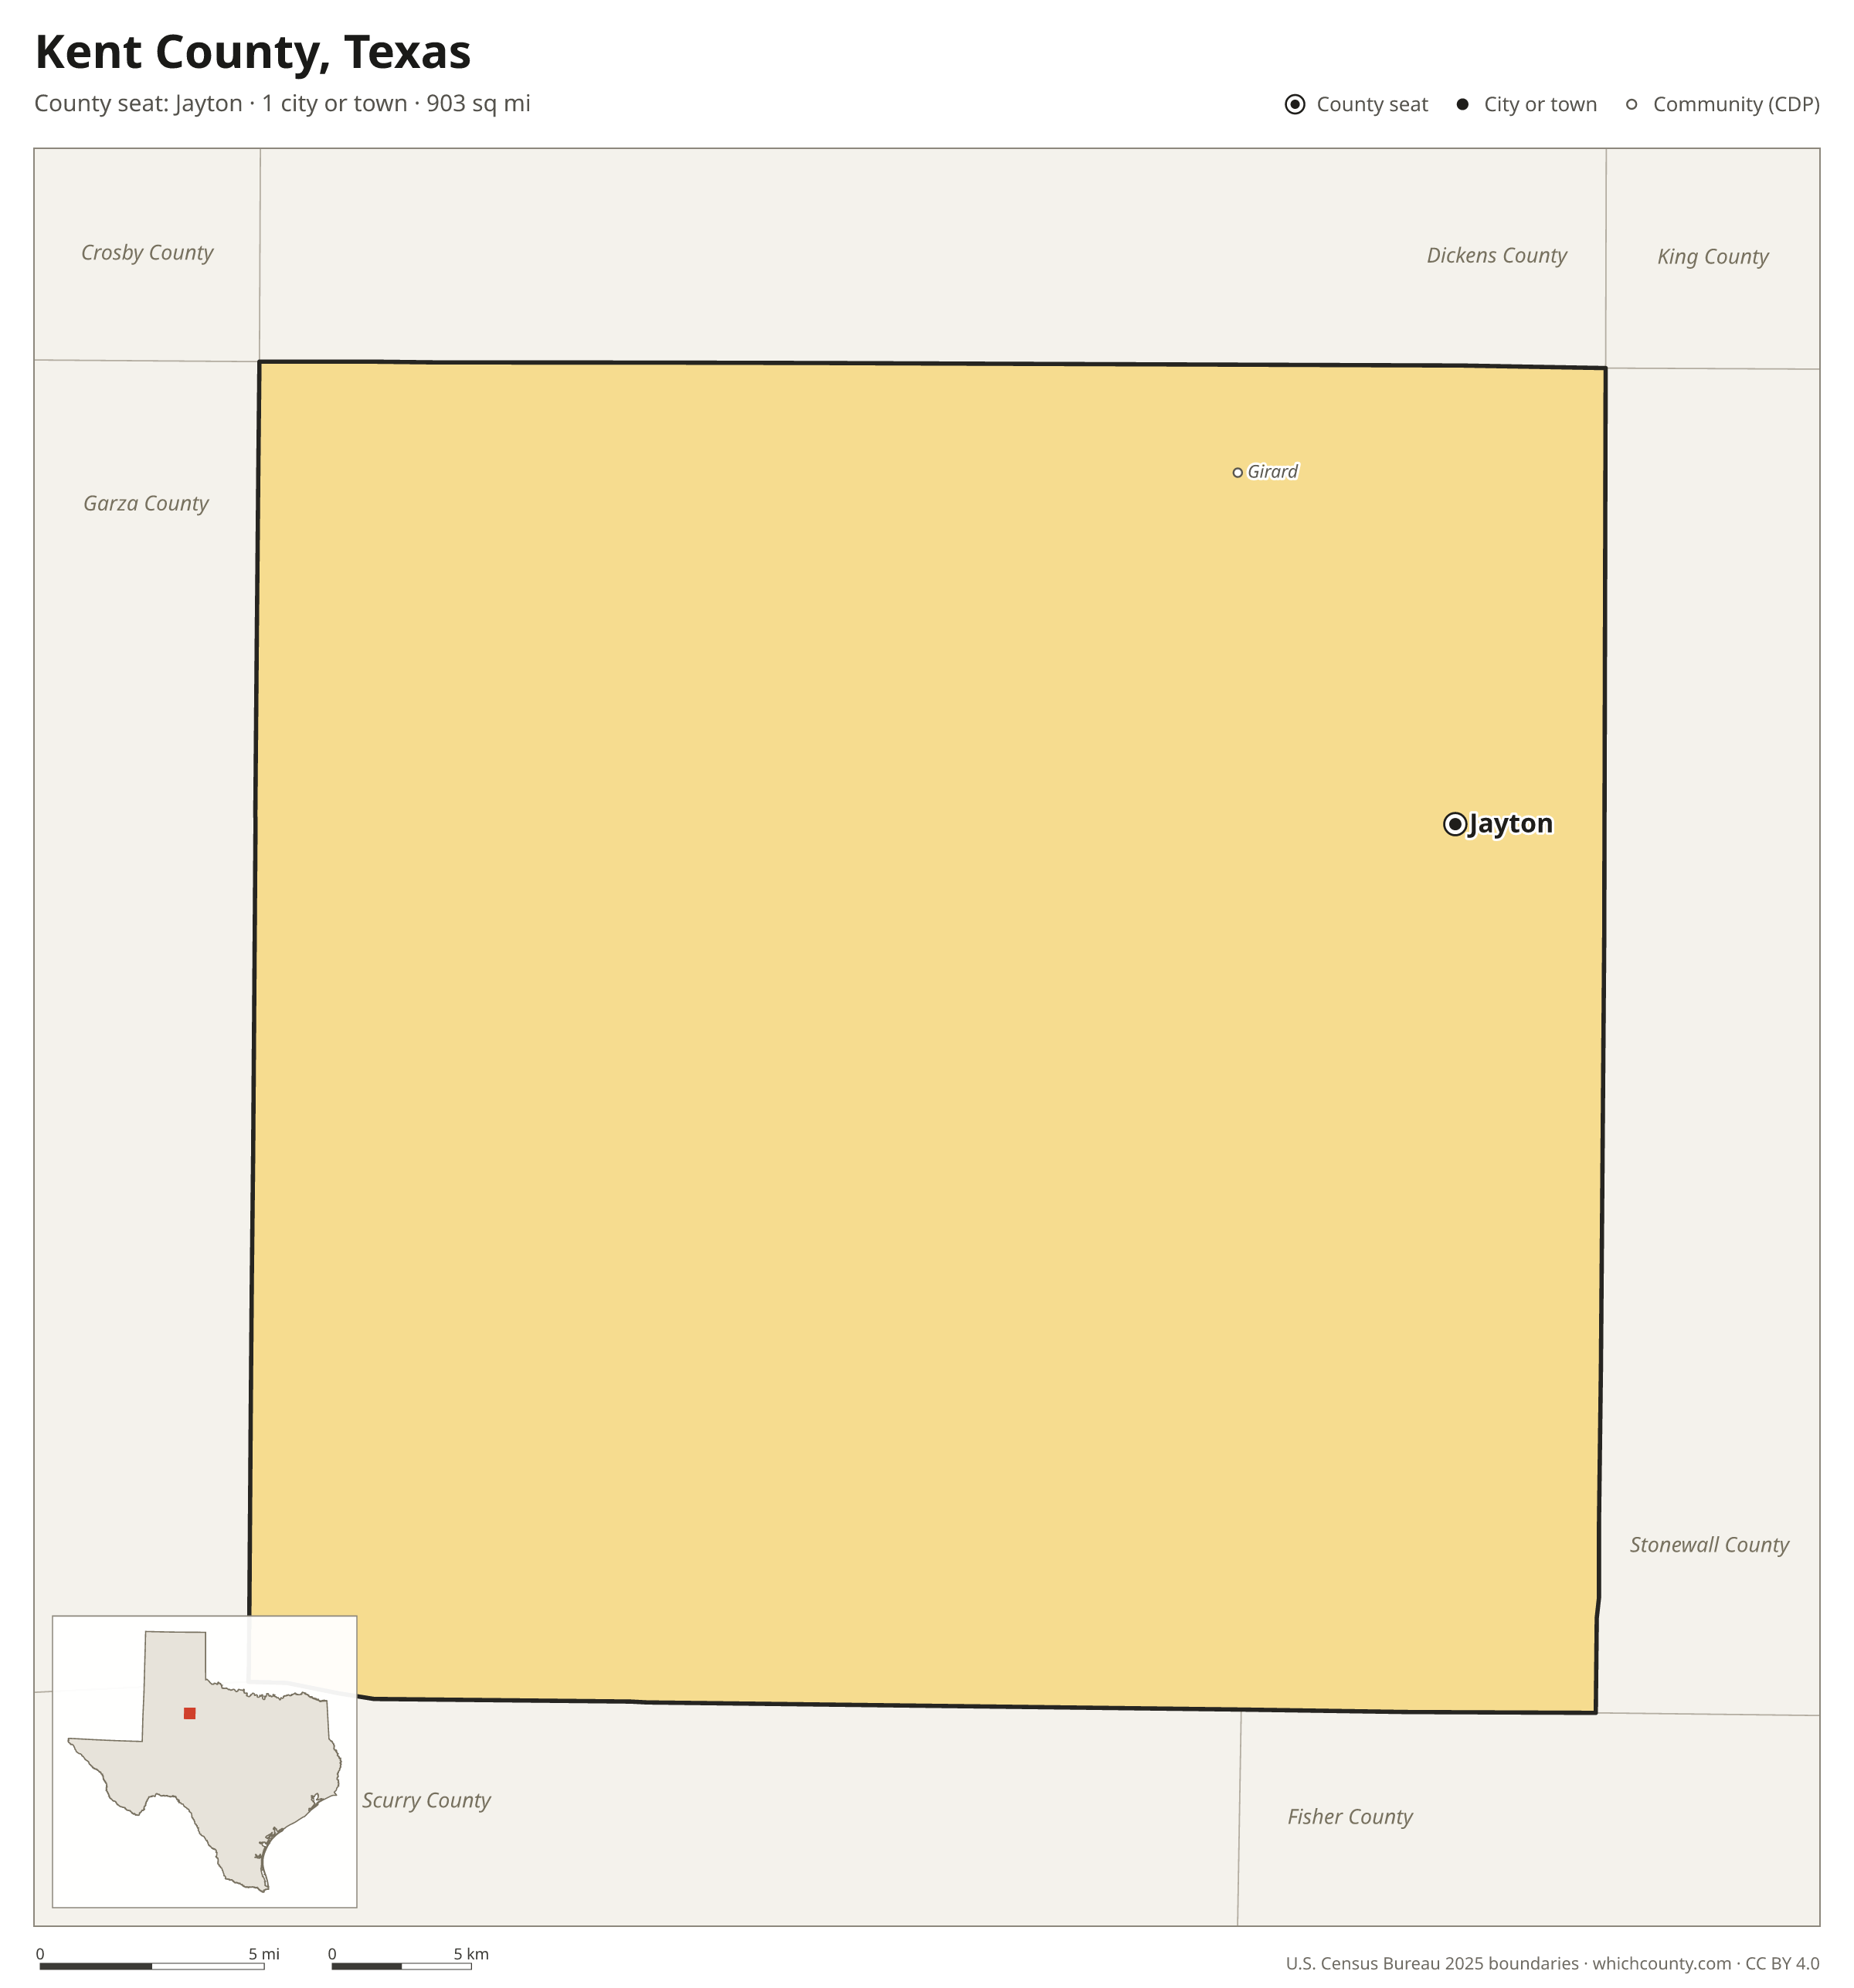Open the Texas locator inset map
Image resolution: width=1854 pixels, height=1988 pixels.
(204, 1761)
